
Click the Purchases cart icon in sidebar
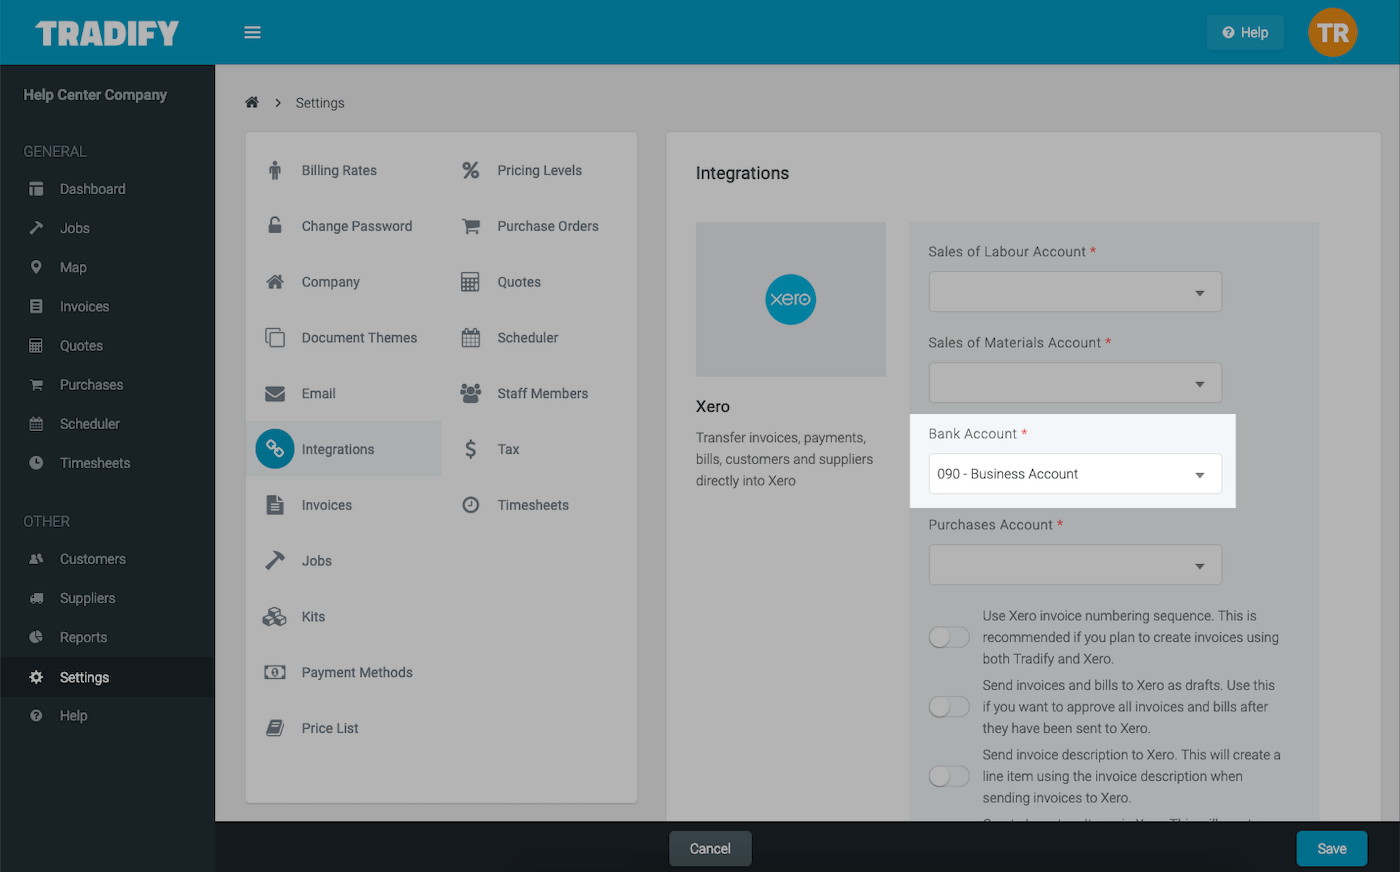pos(36,385)
